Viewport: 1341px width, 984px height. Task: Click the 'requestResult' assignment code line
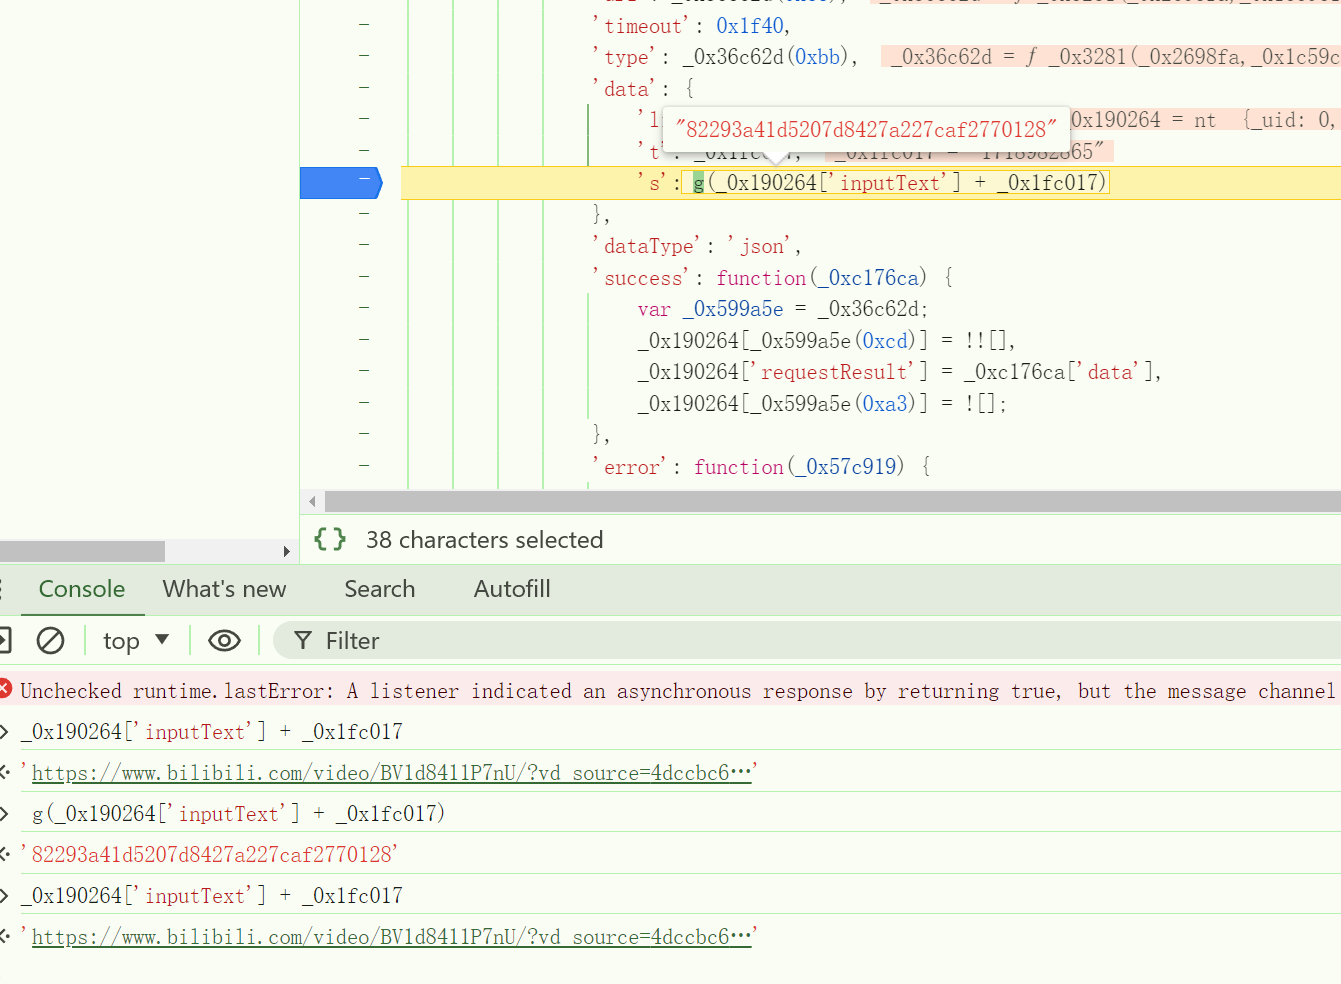pyautogui.click(x=900, y=372)
